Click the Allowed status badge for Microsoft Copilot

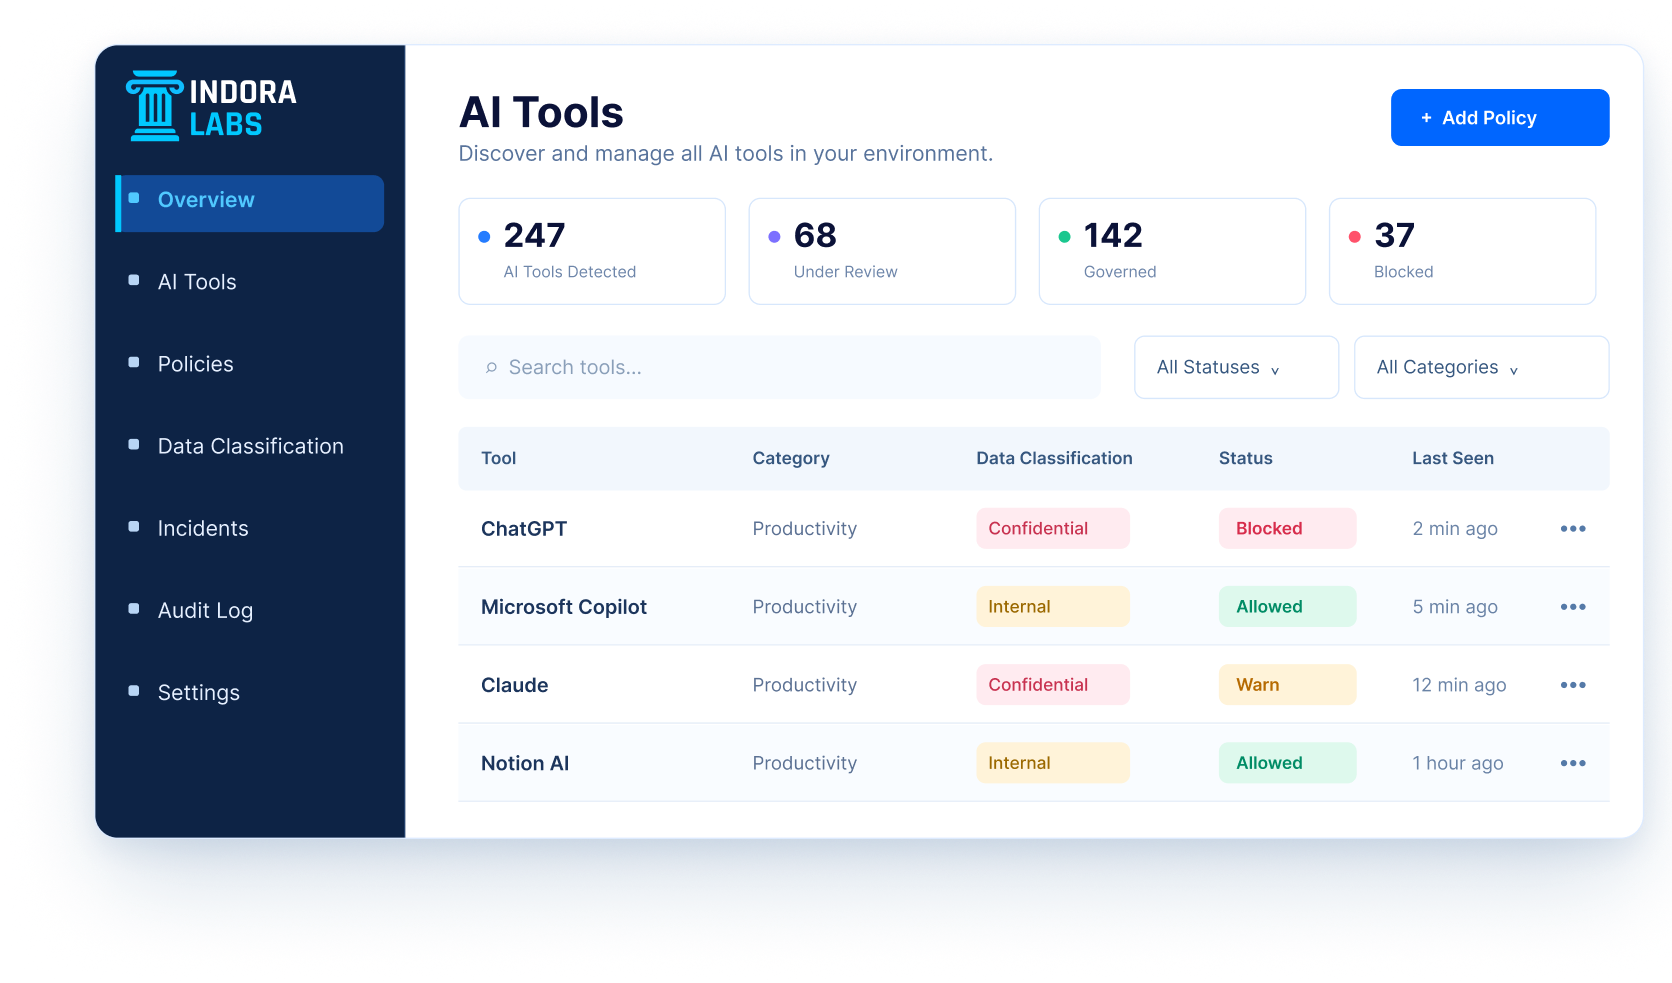pyautogui.click(x=1287, y=606)
